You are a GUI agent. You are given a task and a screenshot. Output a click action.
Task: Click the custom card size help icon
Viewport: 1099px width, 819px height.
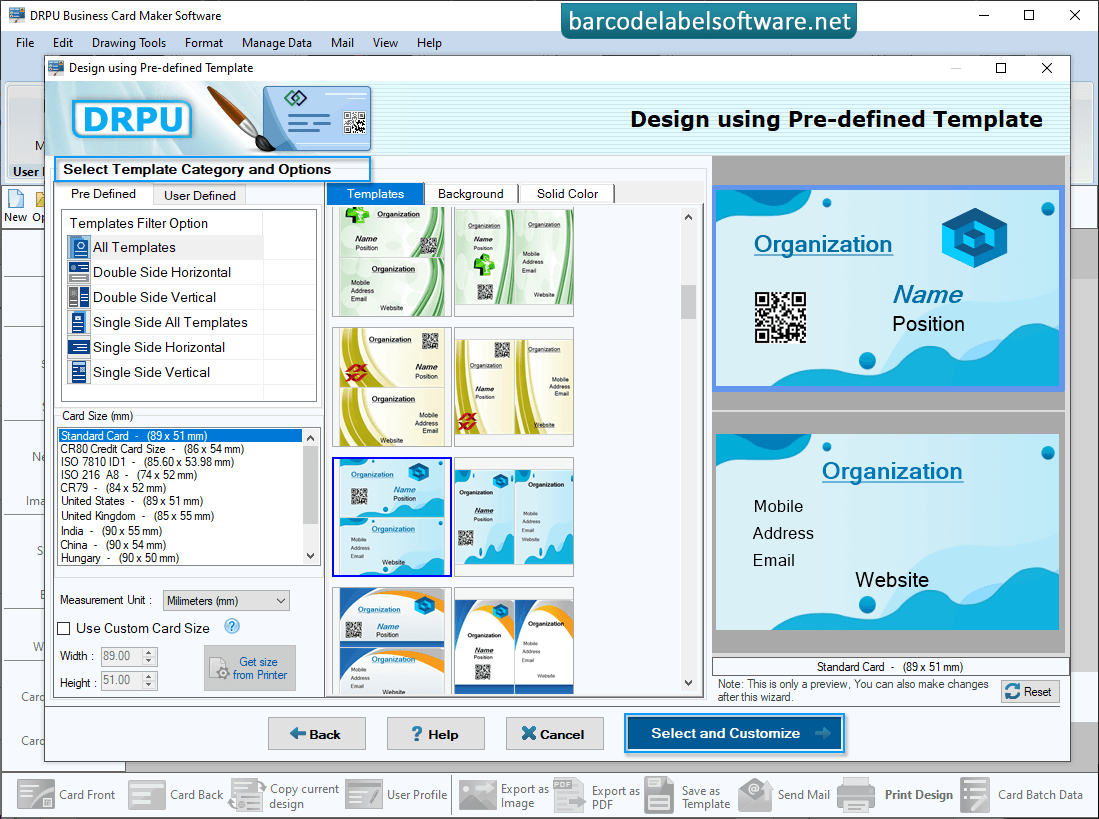click(x=232, y=626)
